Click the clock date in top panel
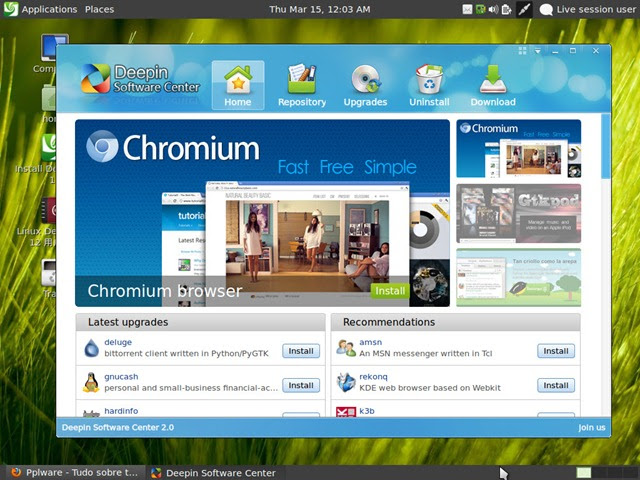Image resolution: width=640 pixels, height=480 pixels. click(x=320, y=9)
